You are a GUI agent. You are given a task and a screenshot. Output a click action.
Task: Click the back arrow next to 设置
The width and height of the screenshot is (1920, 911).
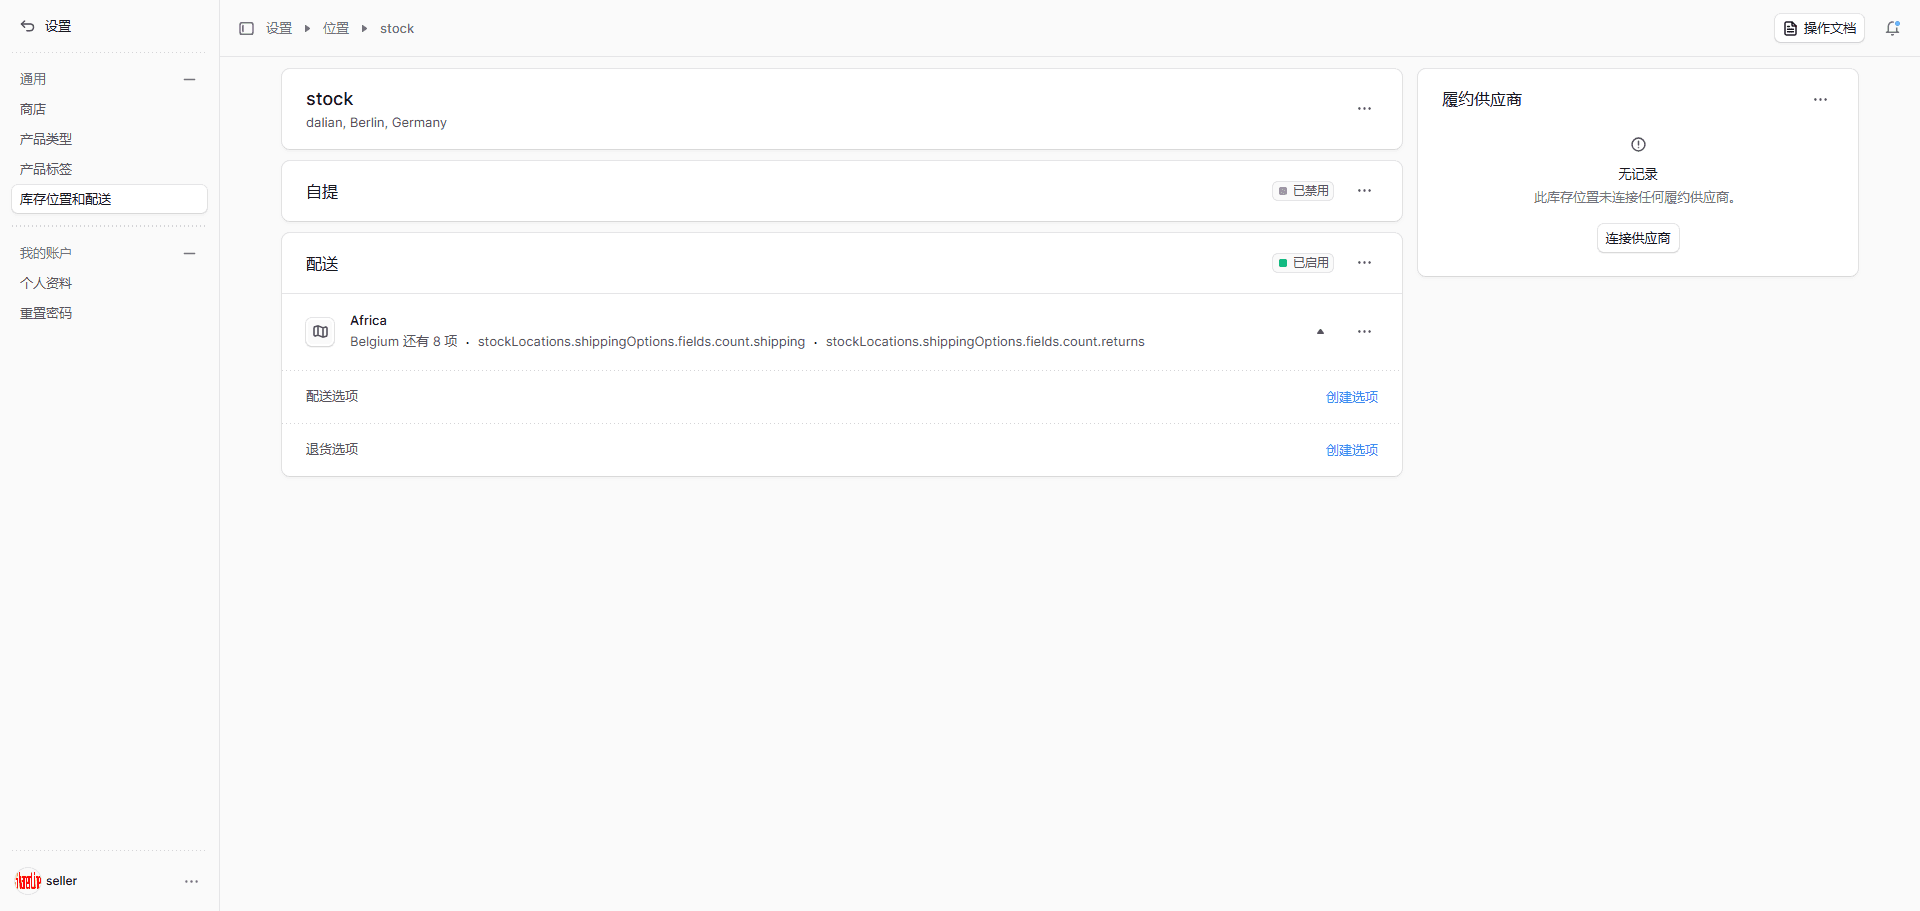pyautogui.click(x=27, y=26)
